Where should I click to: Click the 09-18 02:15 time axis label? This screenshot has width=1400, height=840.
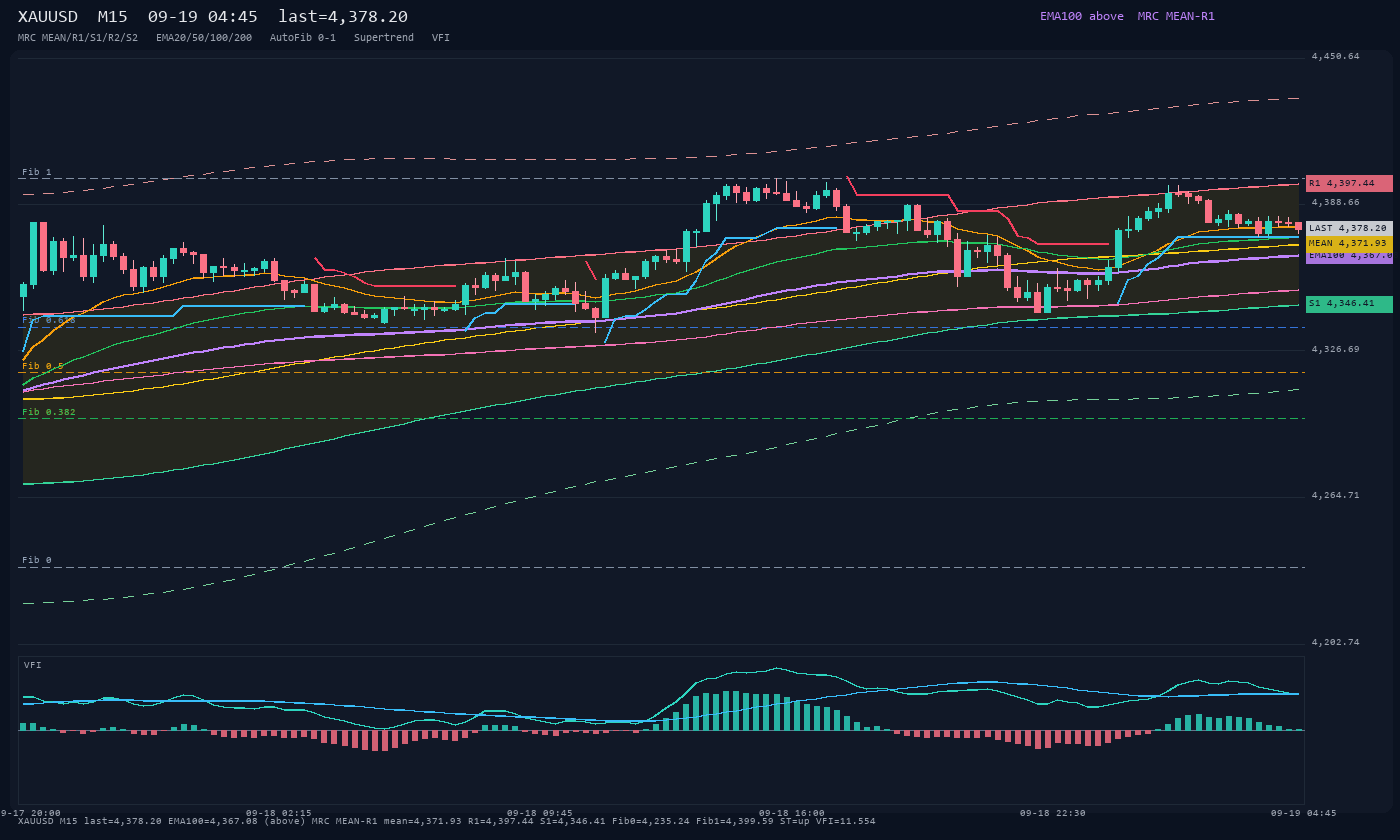click(x=279, y=813)
